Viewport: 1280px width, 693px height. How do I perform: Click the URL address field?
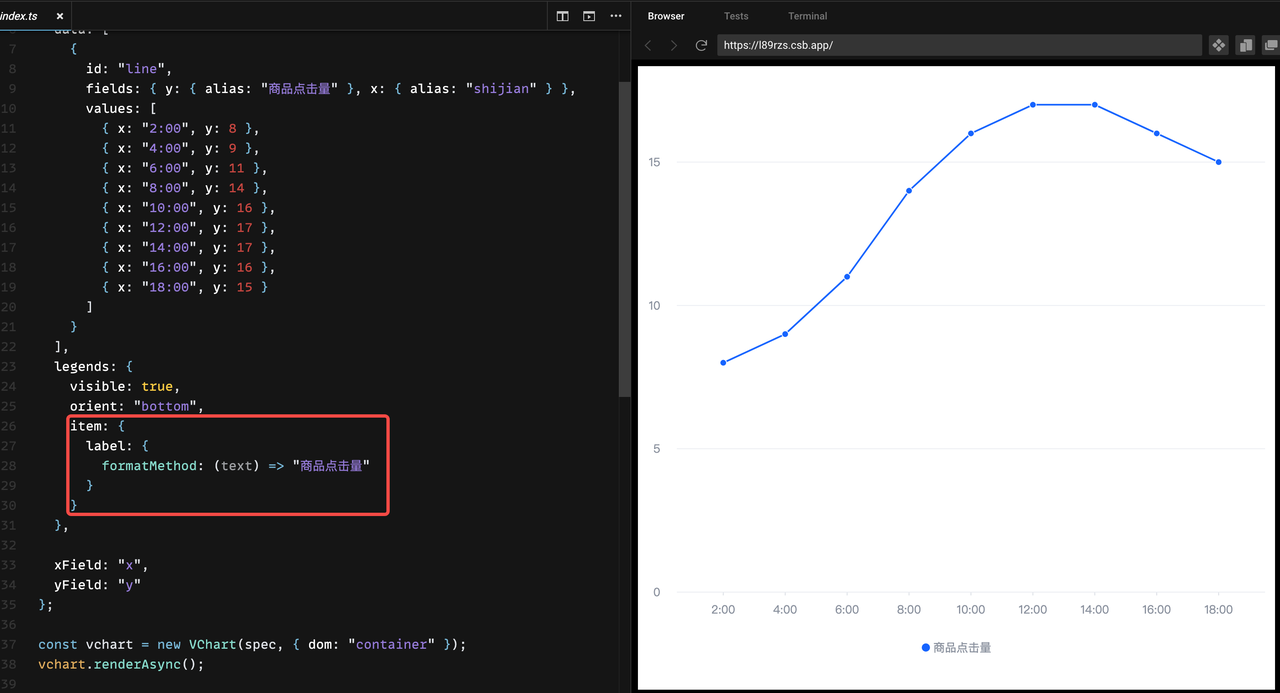tap(959, 45)
